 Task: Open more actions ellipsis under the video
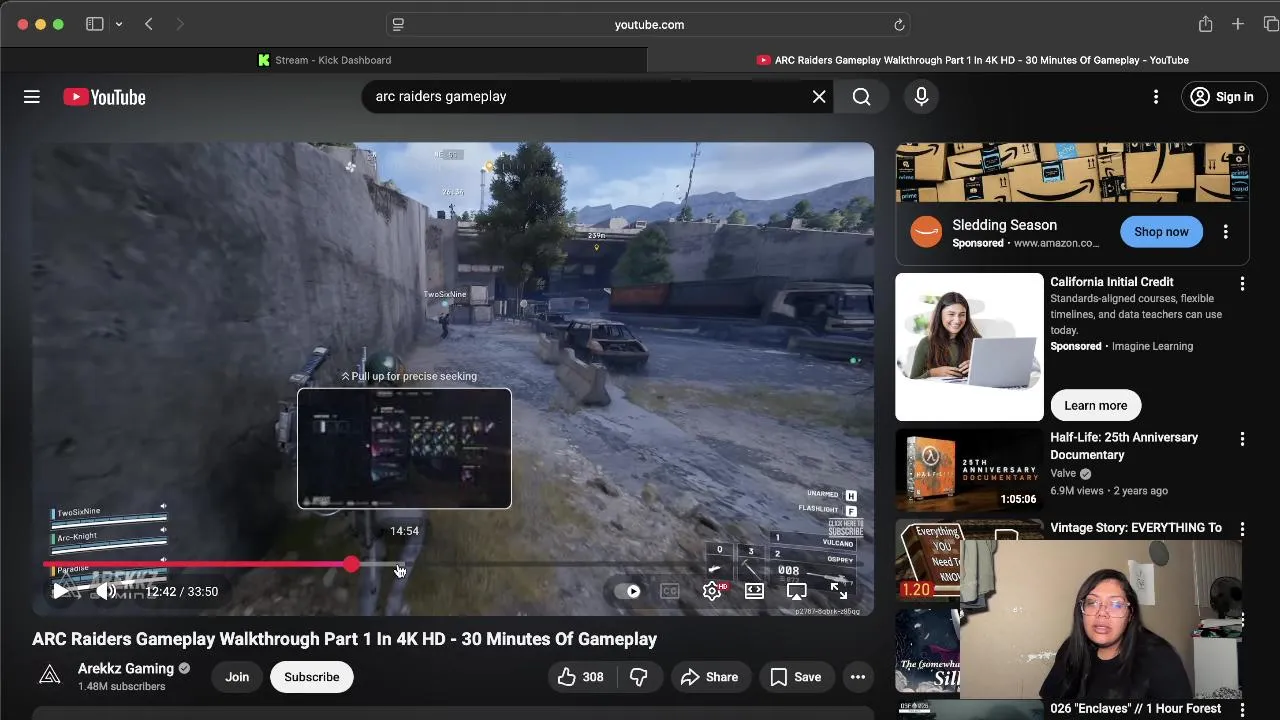coord(858,677)
